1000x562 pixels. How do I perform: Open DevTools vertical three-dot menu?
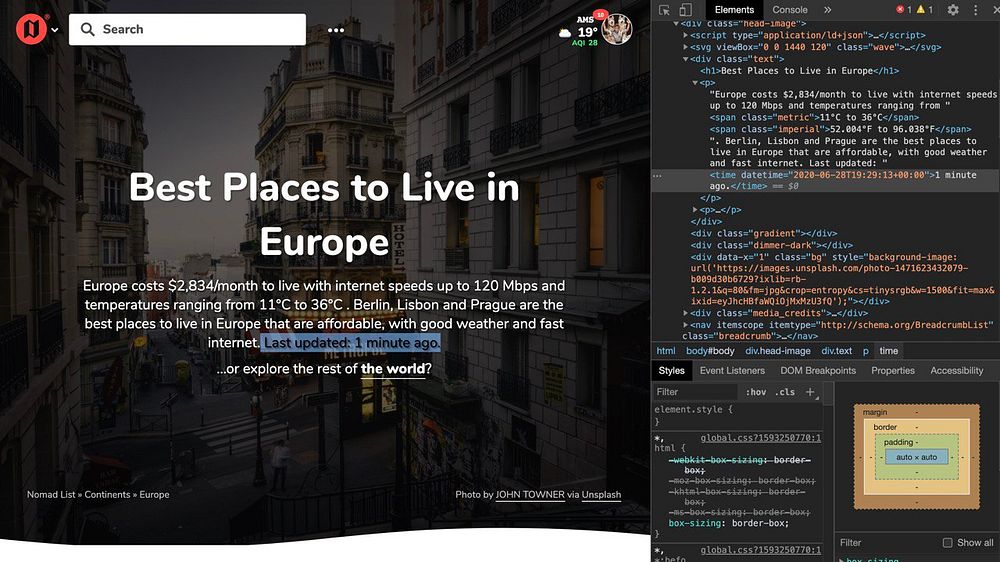(975, 10)
